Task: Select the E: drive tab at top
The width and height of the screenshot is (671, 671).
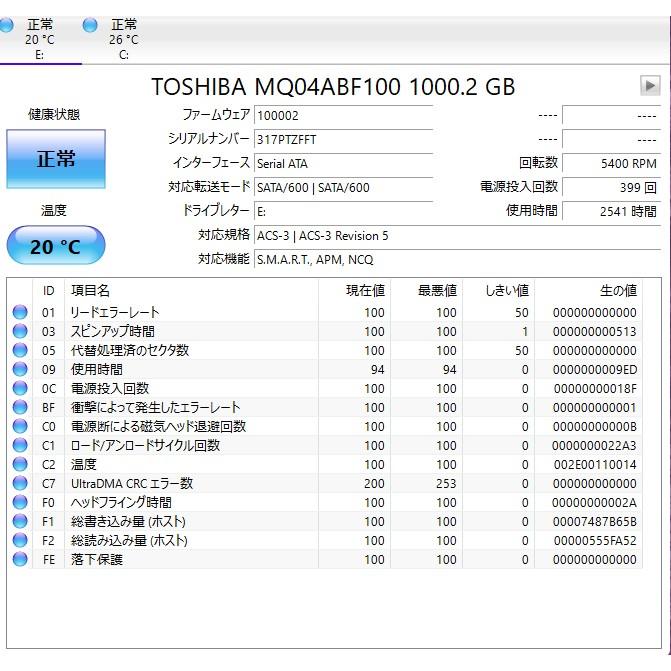Action: click(x=39, y=39)
